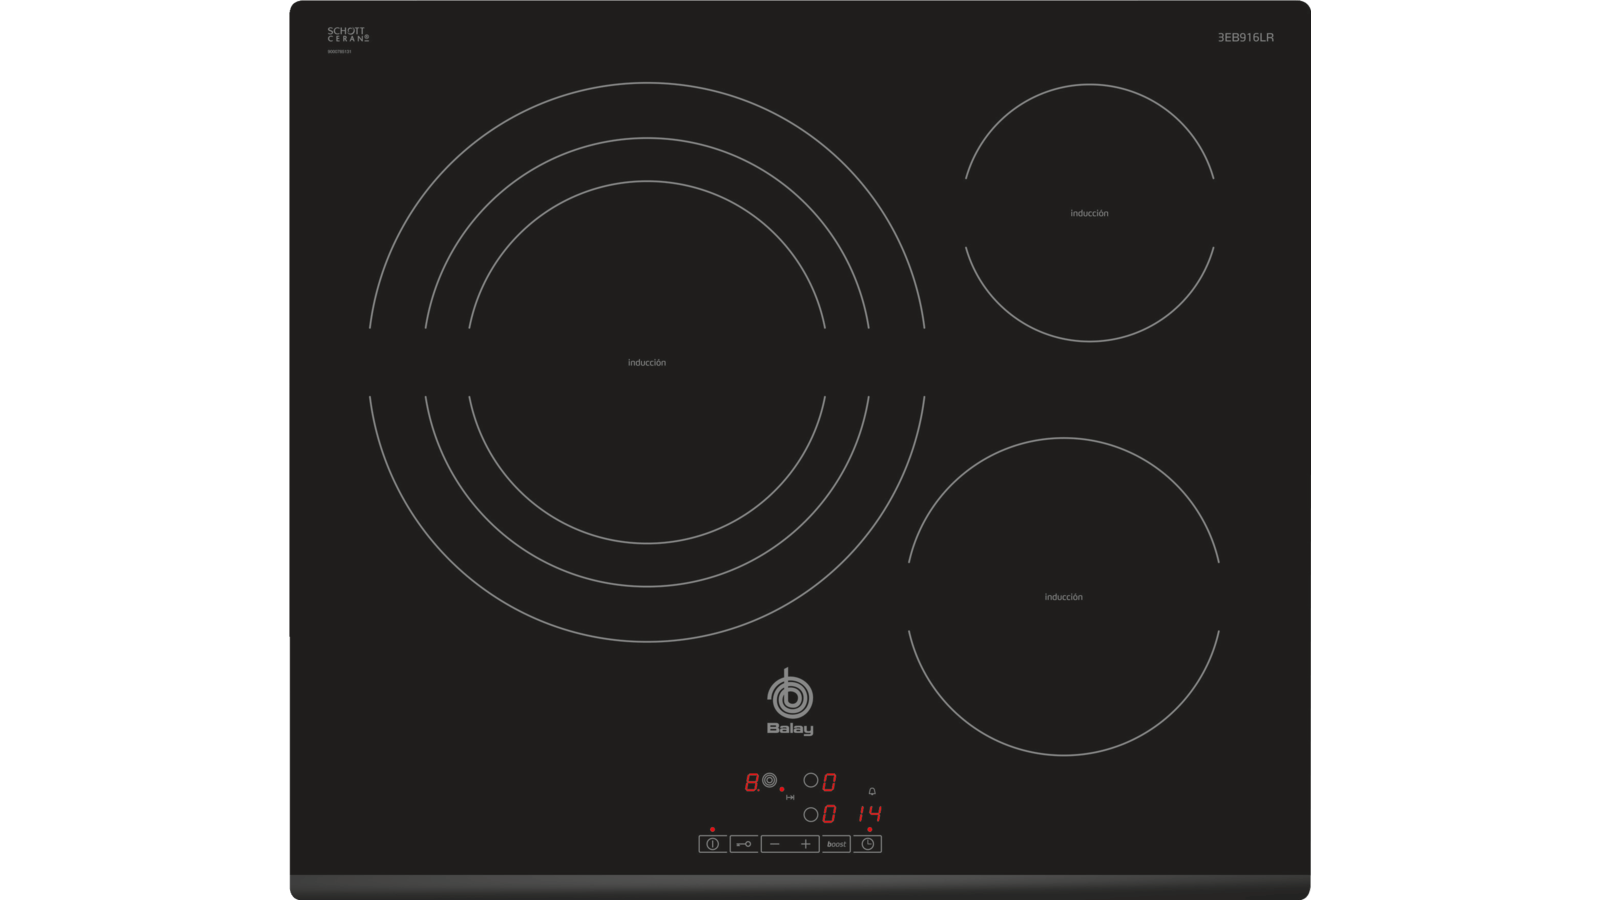Image resolution: width=1600 pixels, height=900 pixels.
Task: Select the upper circle zone indicator
Action: click(x=811, y=780)
